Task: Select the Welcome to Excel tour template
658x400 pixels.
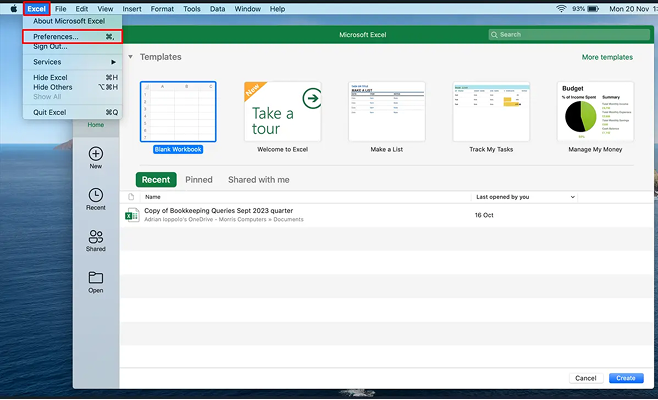Action: (x=283, y=112)
